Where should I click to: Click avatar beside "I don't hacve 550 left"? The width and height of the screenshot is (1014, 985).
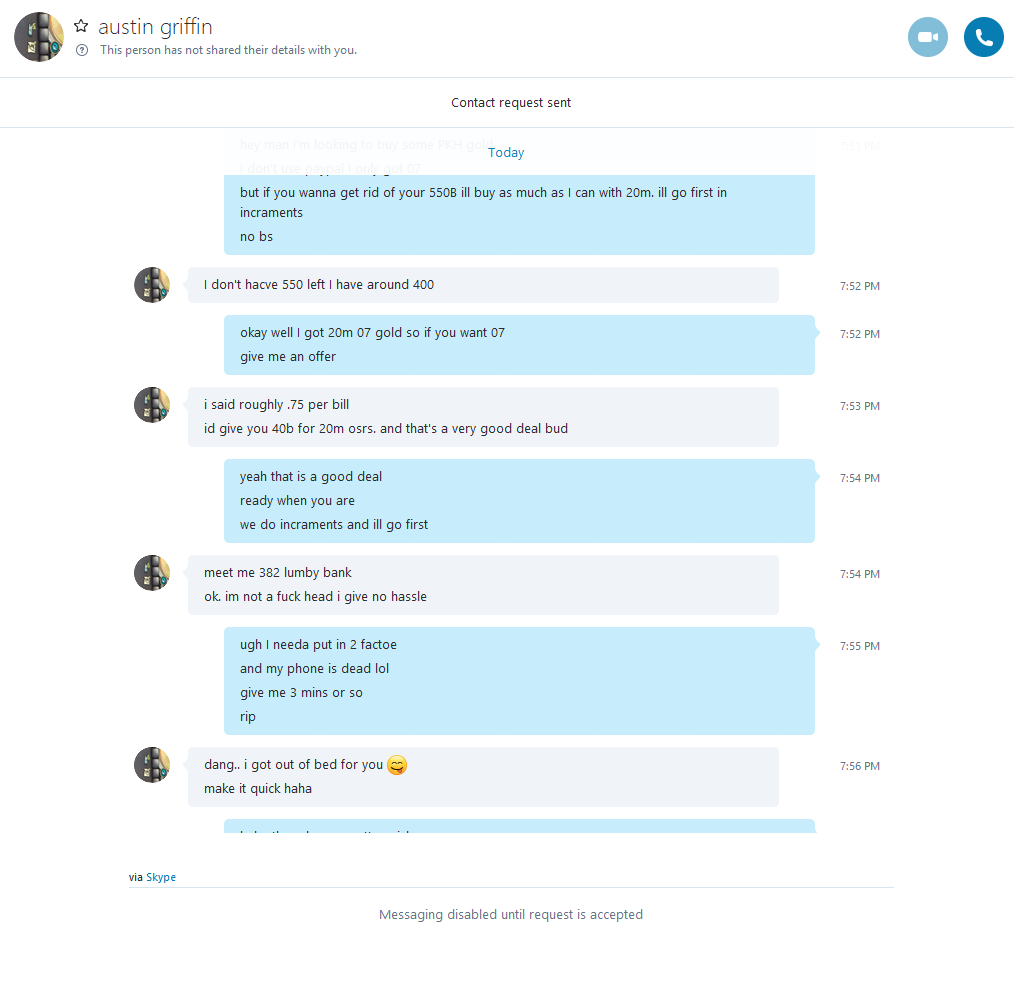coord(152,285)
